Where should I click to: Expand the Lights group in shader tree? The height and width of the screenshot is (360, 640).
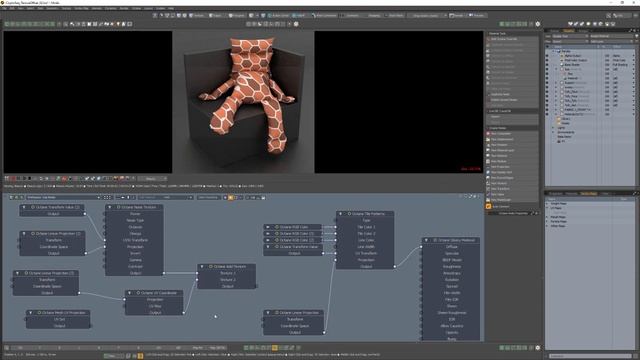point(553,128)
